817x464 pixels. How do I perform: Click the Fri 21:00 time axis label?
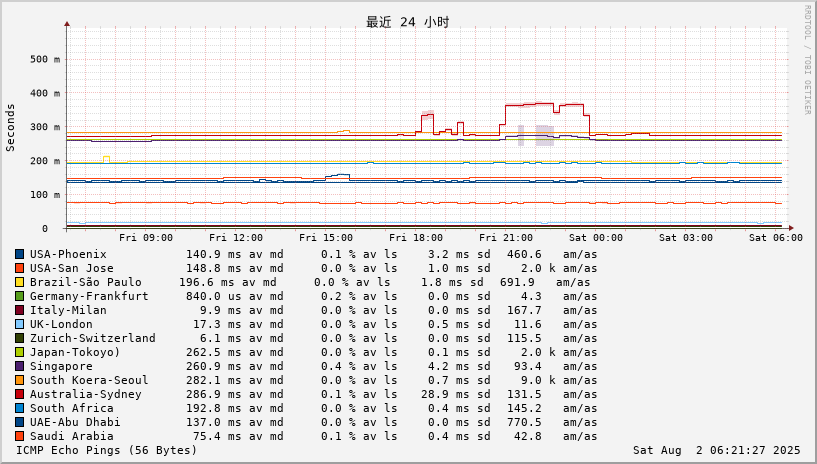(506, 237)
